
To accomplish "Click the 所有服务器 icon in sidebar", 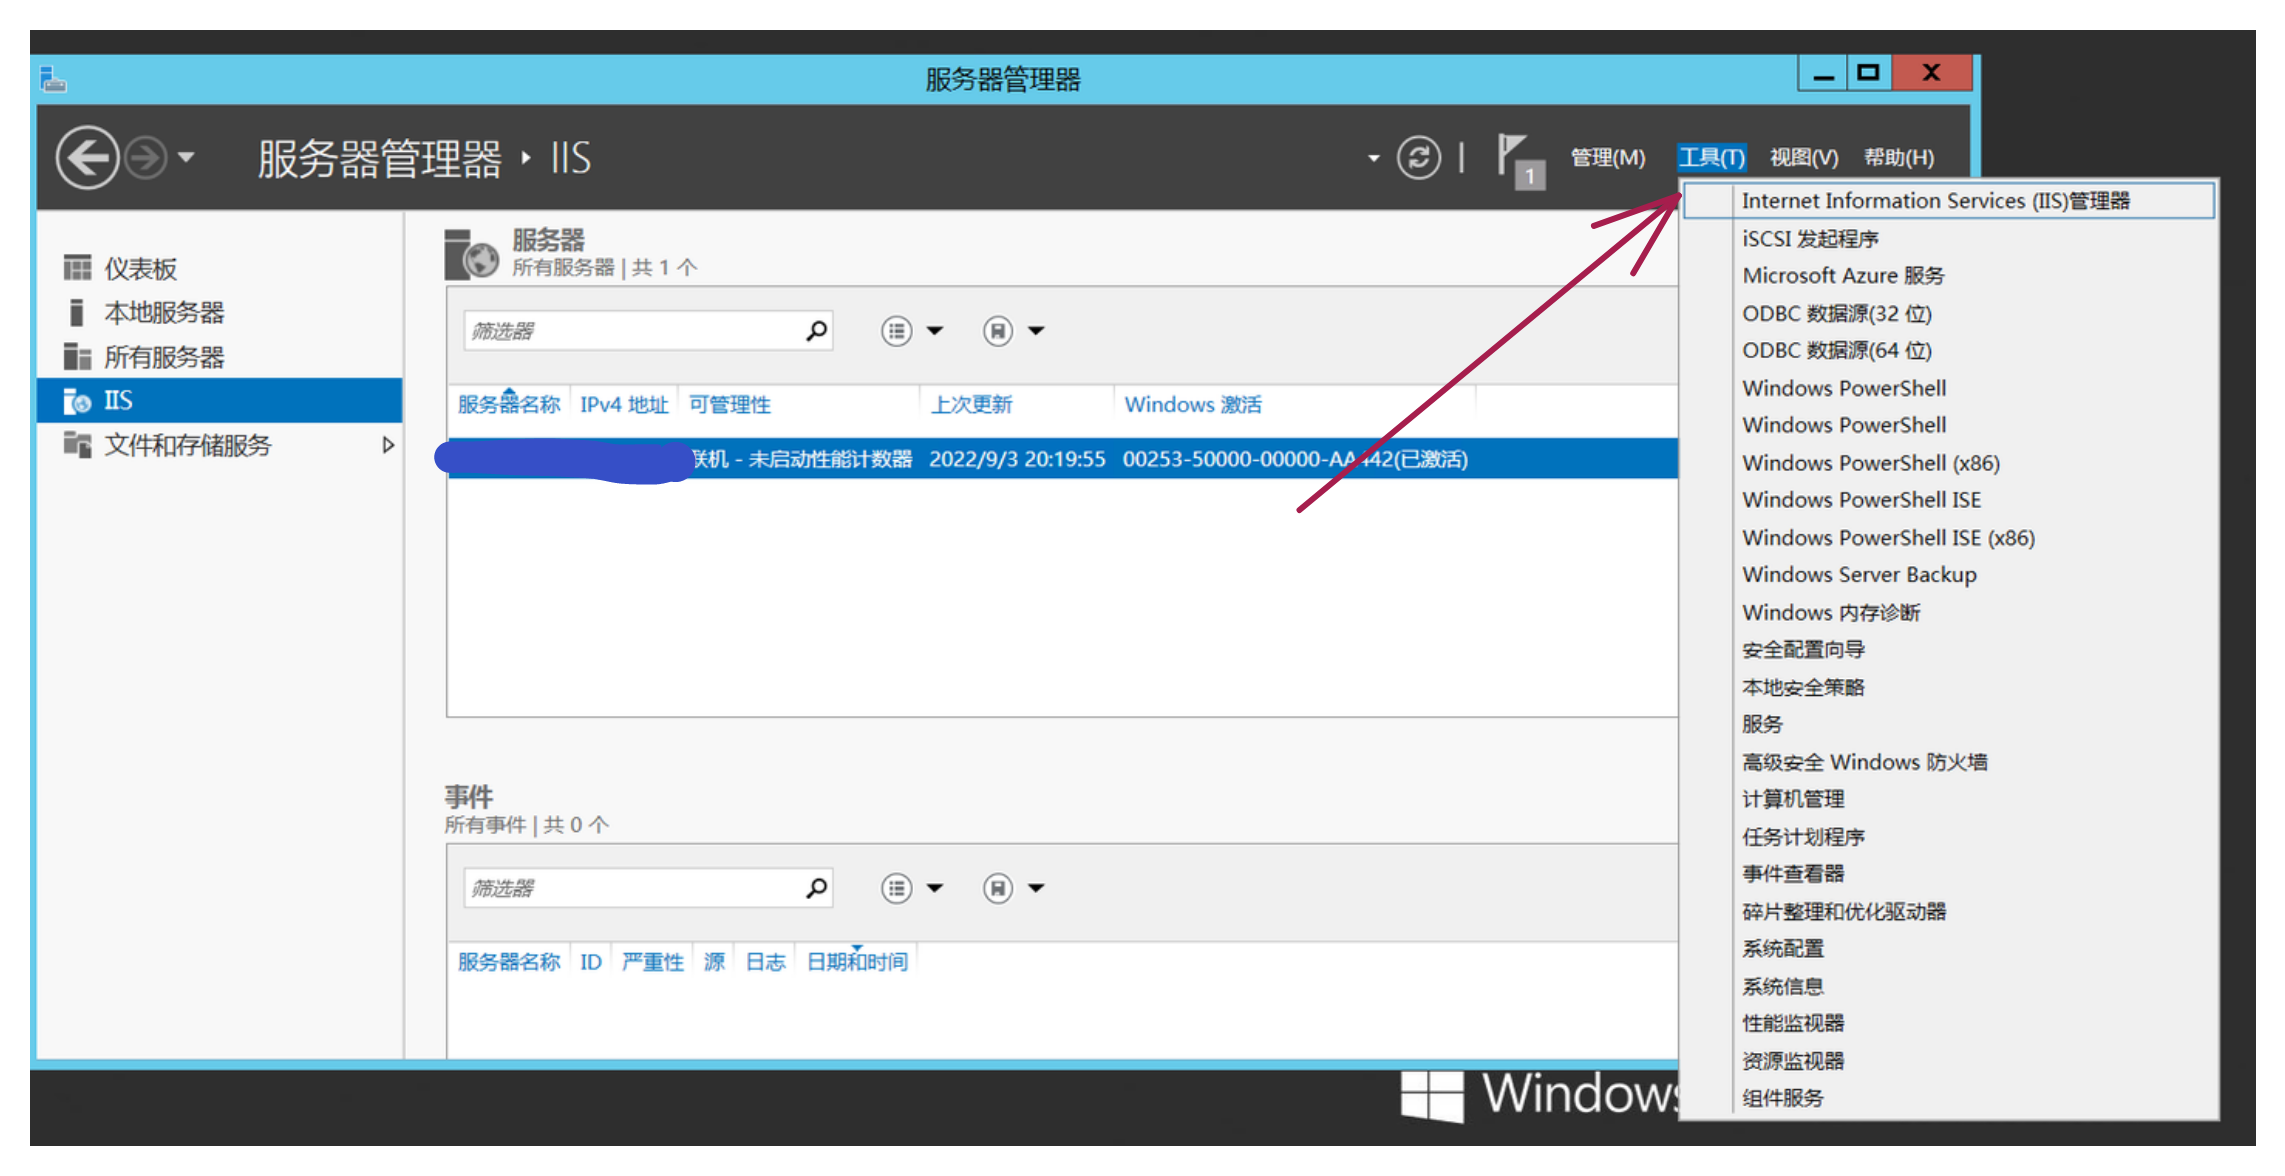I will pyautogui.click(x=77, y=356).
